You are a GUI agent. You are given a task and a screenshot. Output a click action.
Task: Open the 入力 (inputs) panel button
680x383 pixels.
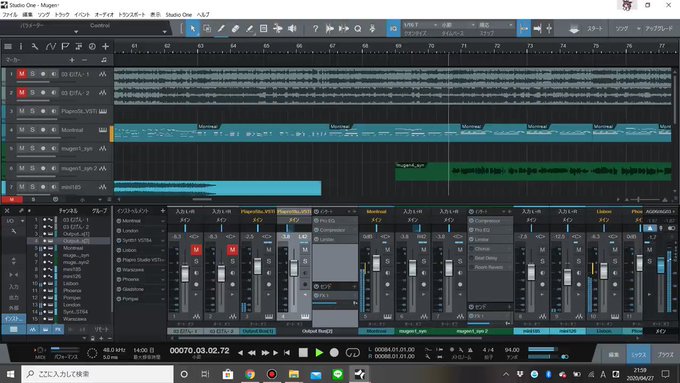[13, 287]
